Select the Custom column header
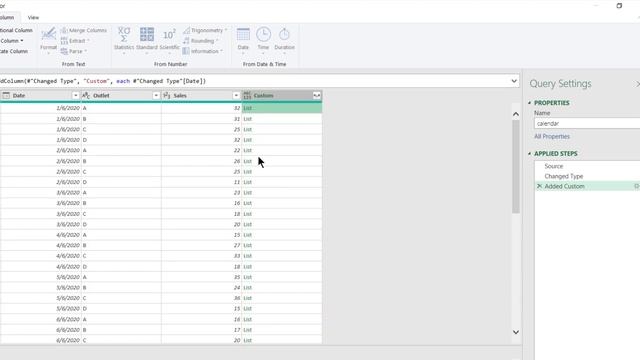The image size is (640, 360). click(x=282, y=96)
